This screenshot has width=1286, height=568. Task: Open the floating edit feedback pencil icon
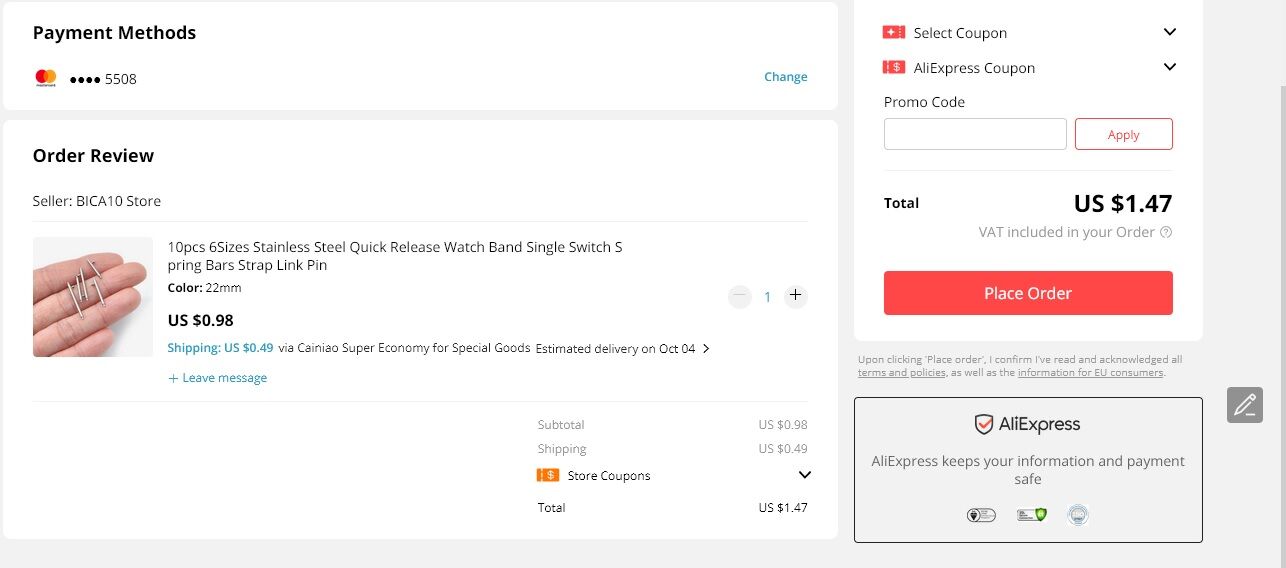[1245, 405]
